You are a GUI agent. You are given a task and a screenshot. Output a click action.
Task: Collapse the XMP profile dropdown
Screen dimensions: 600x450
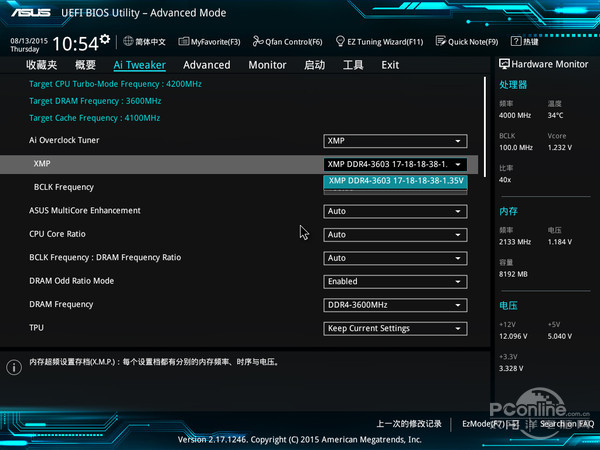[x=395, y=165]
